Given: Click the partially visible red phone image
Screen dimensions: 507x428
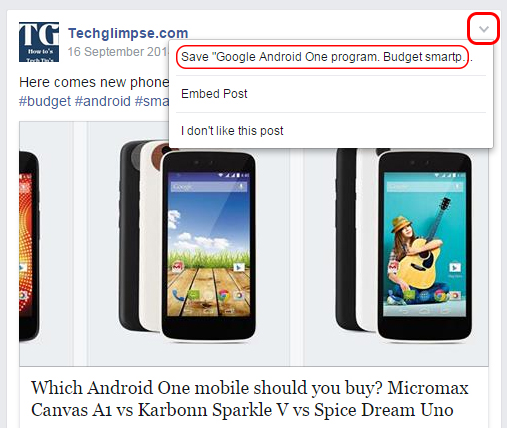Looking at the screenshot, I should (29, 246).
